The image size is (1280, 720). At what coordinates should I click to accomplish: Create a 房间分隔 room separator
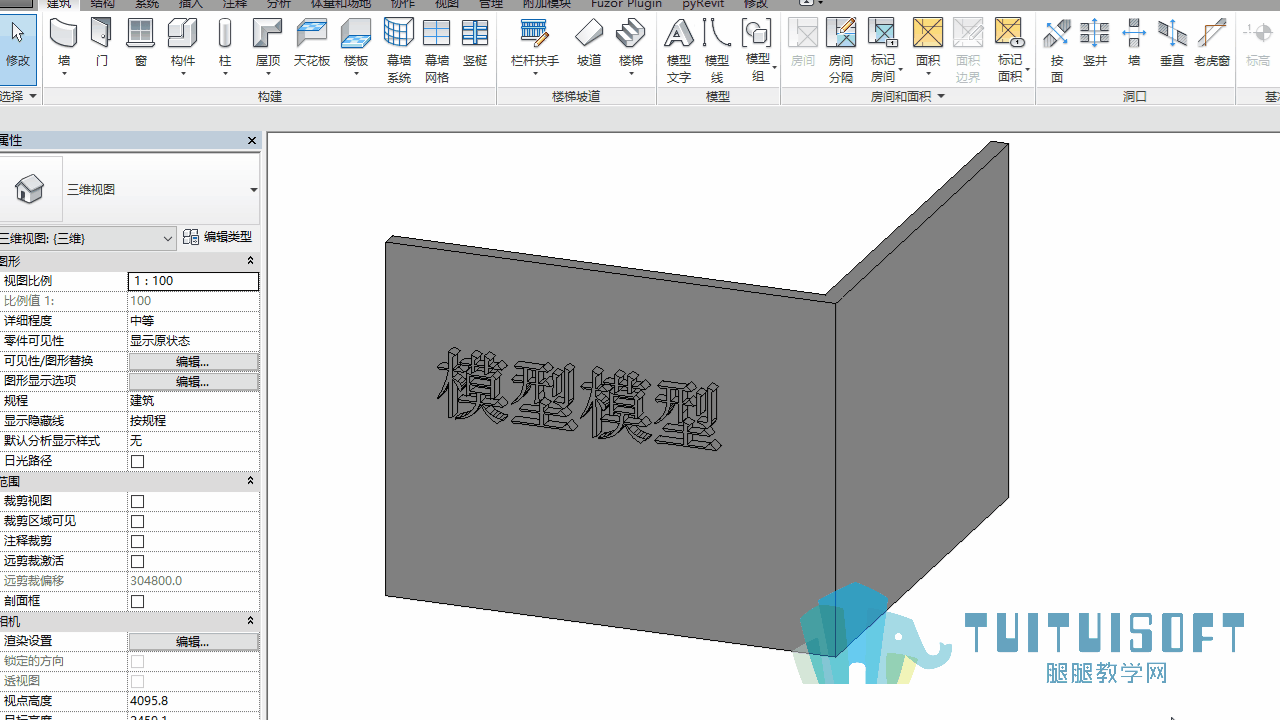[x=841, y=50]
